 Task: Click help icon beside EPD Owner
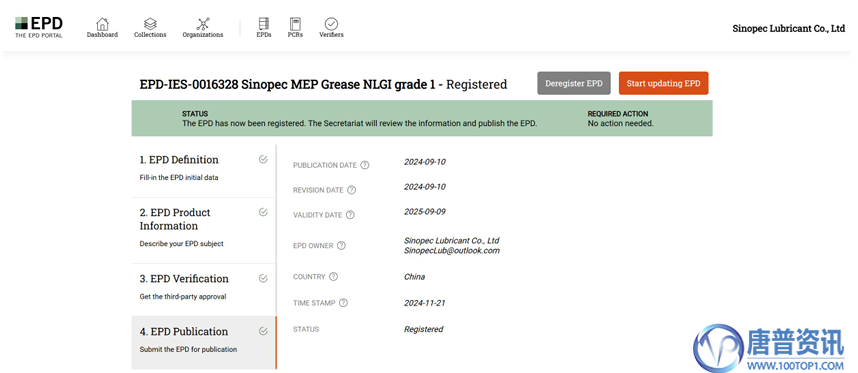tap(341, 246)
